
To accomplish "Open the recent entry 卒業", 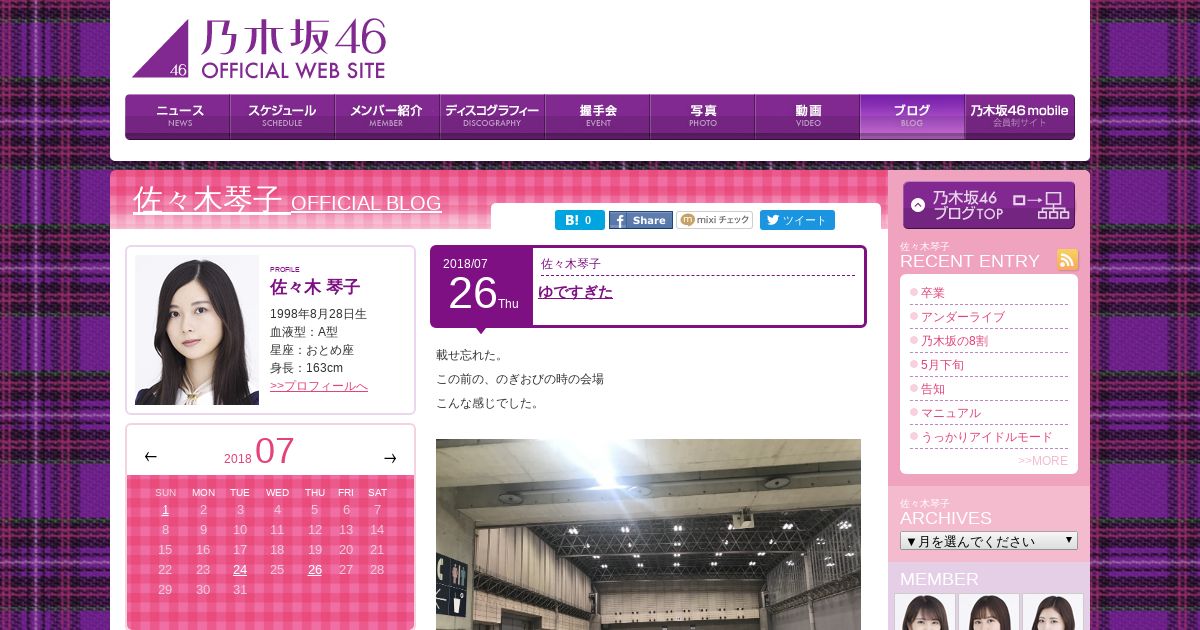I will (933, 293).
